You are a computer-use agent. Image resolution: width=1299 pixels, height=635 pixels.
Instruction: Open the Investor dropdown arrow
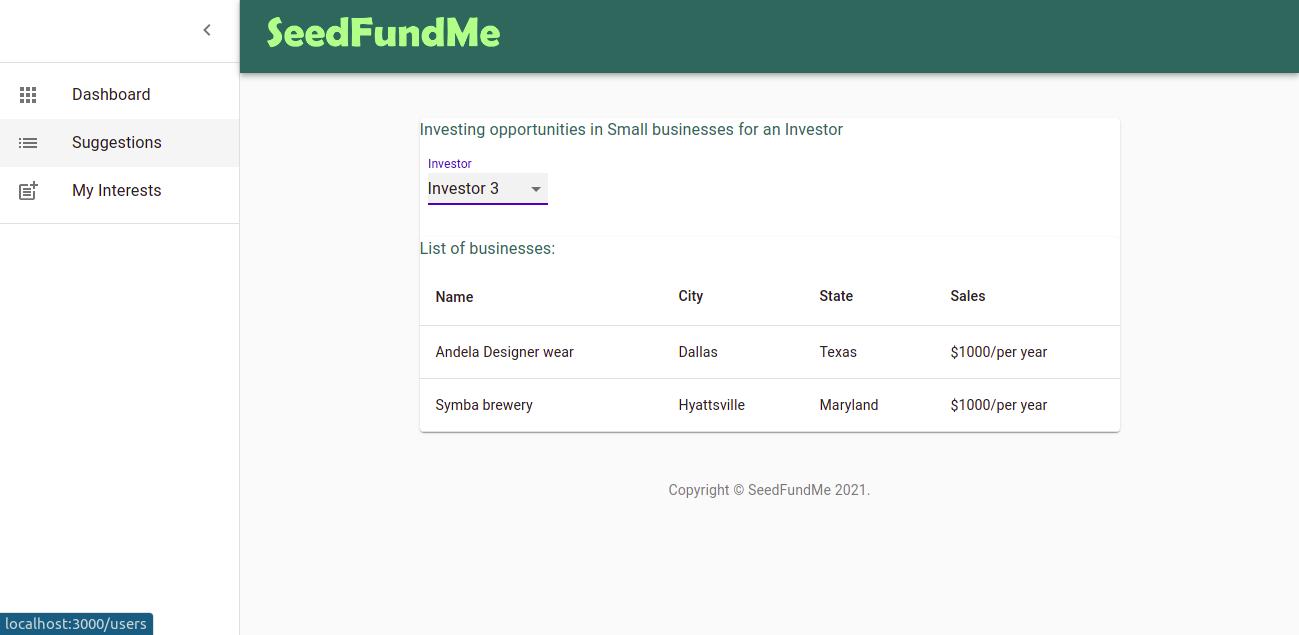pos(536,189)
